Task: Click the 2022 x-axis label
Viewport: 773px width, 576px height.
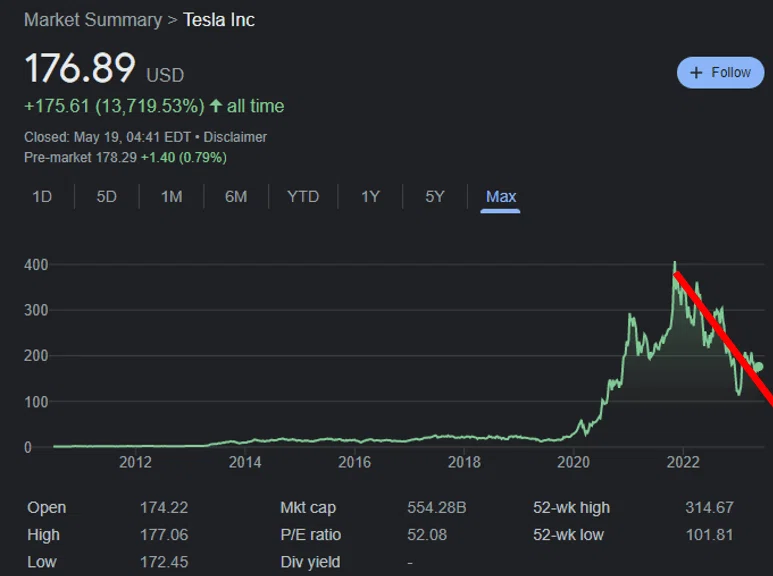Action: point(683,462)
